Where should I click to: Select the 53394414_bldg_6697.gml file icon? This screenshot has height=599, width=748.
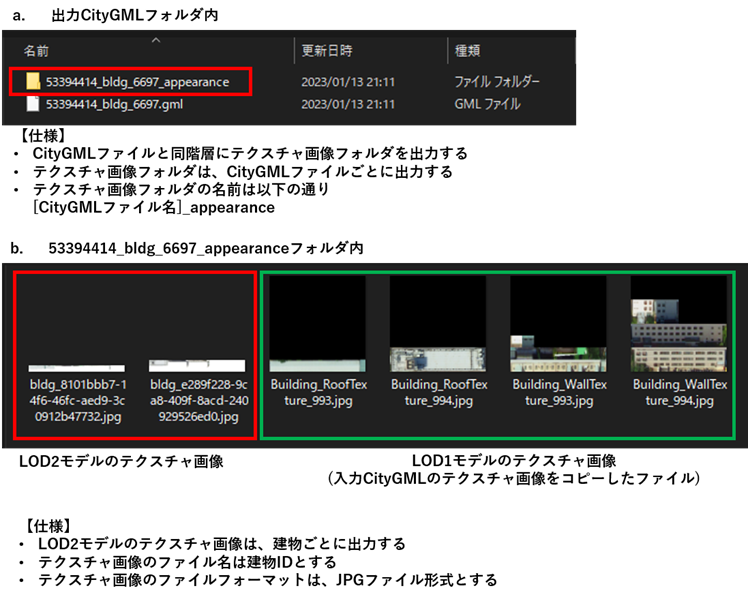click(x=33, y=103)
